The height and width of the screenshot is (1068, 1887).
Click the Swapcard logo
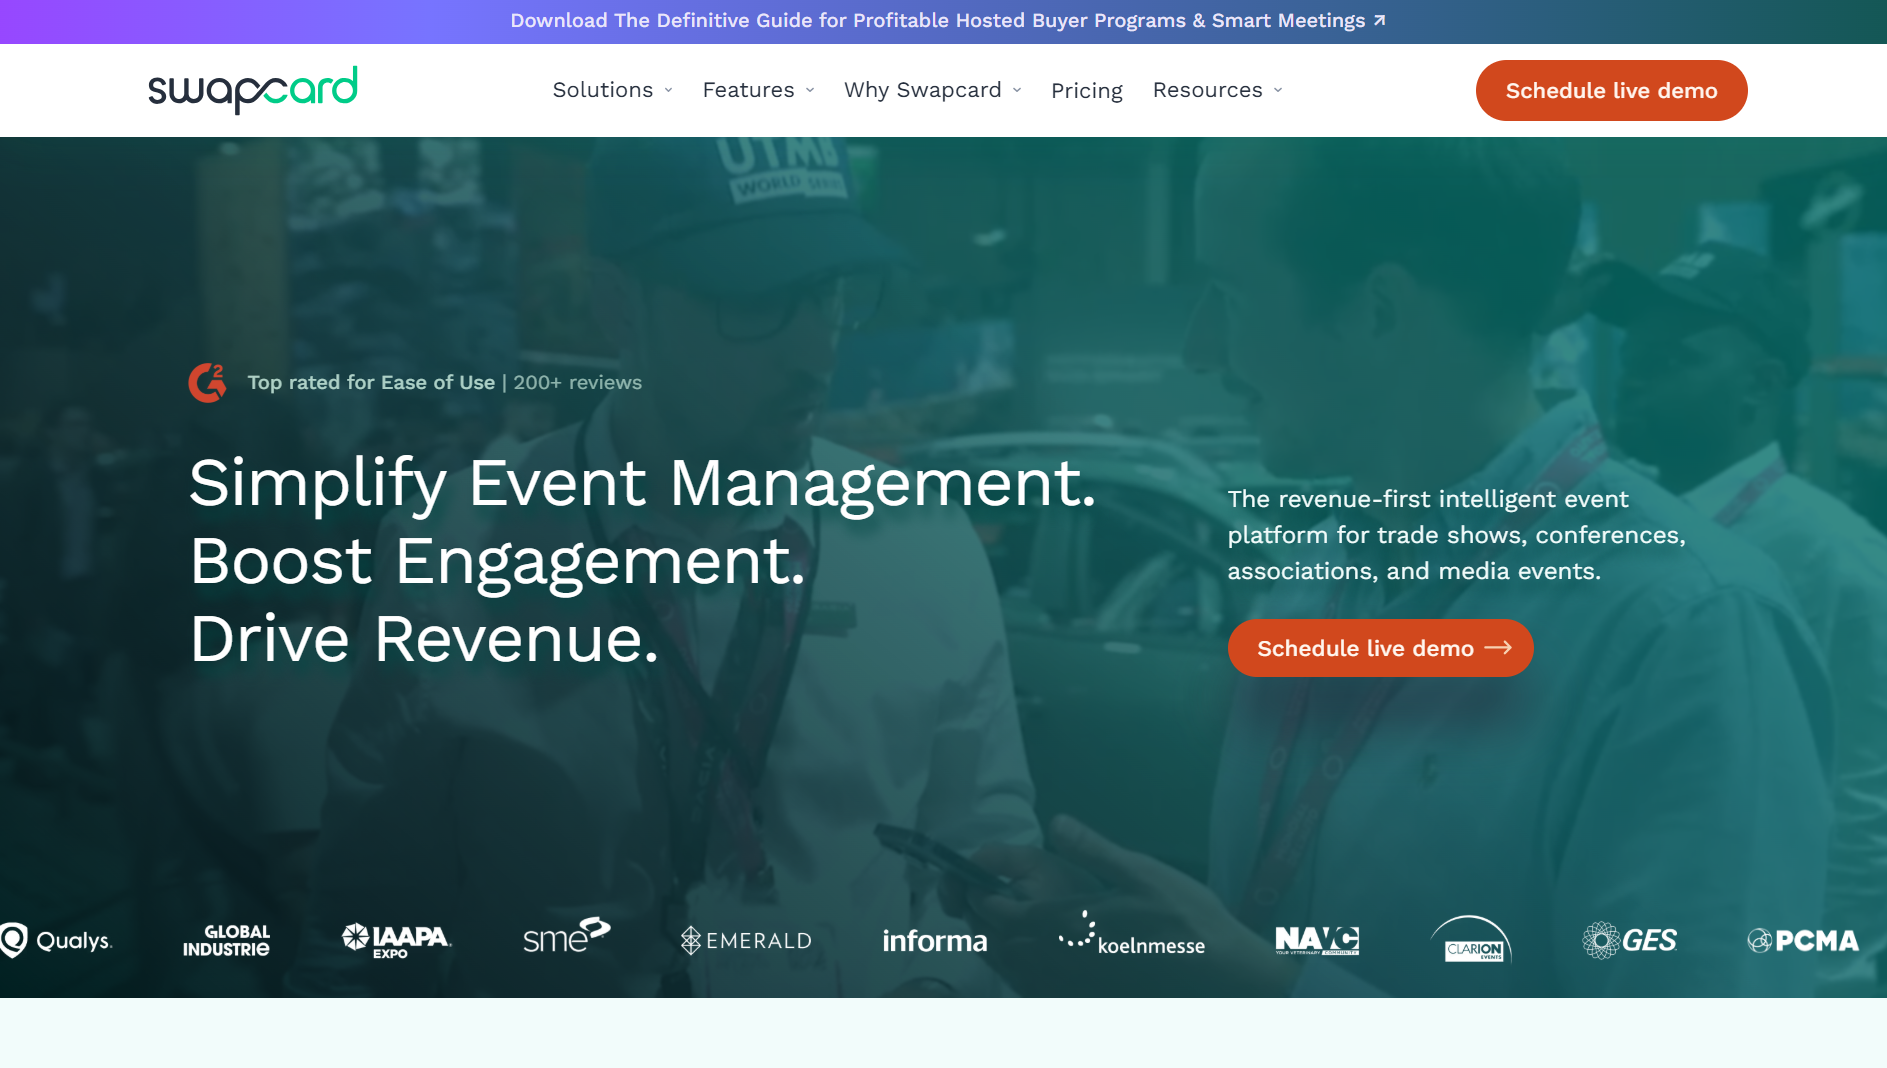[253, 90]
